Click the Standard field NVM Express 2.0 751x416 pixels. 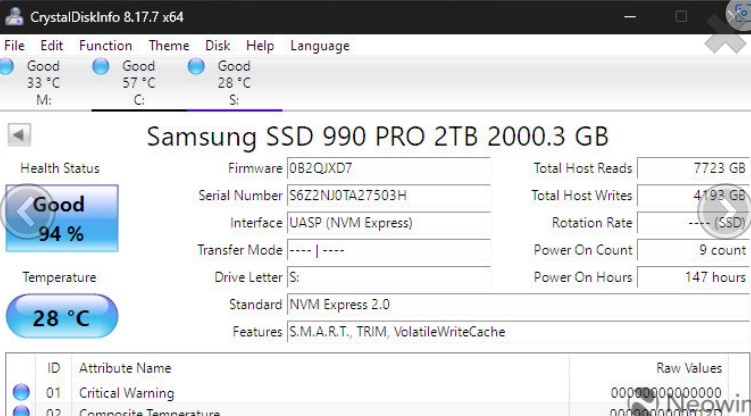519,305
